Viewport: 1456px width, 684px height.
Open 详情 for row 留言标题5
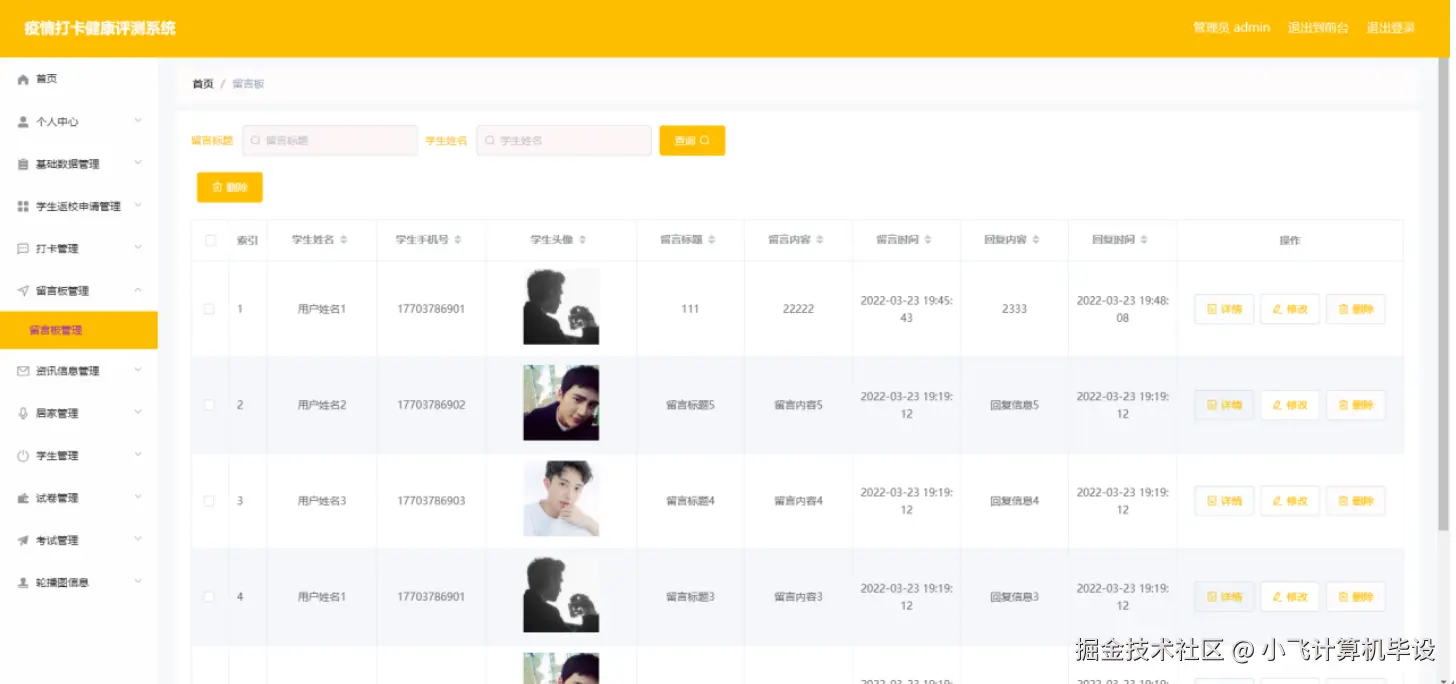click(1224, 405)
